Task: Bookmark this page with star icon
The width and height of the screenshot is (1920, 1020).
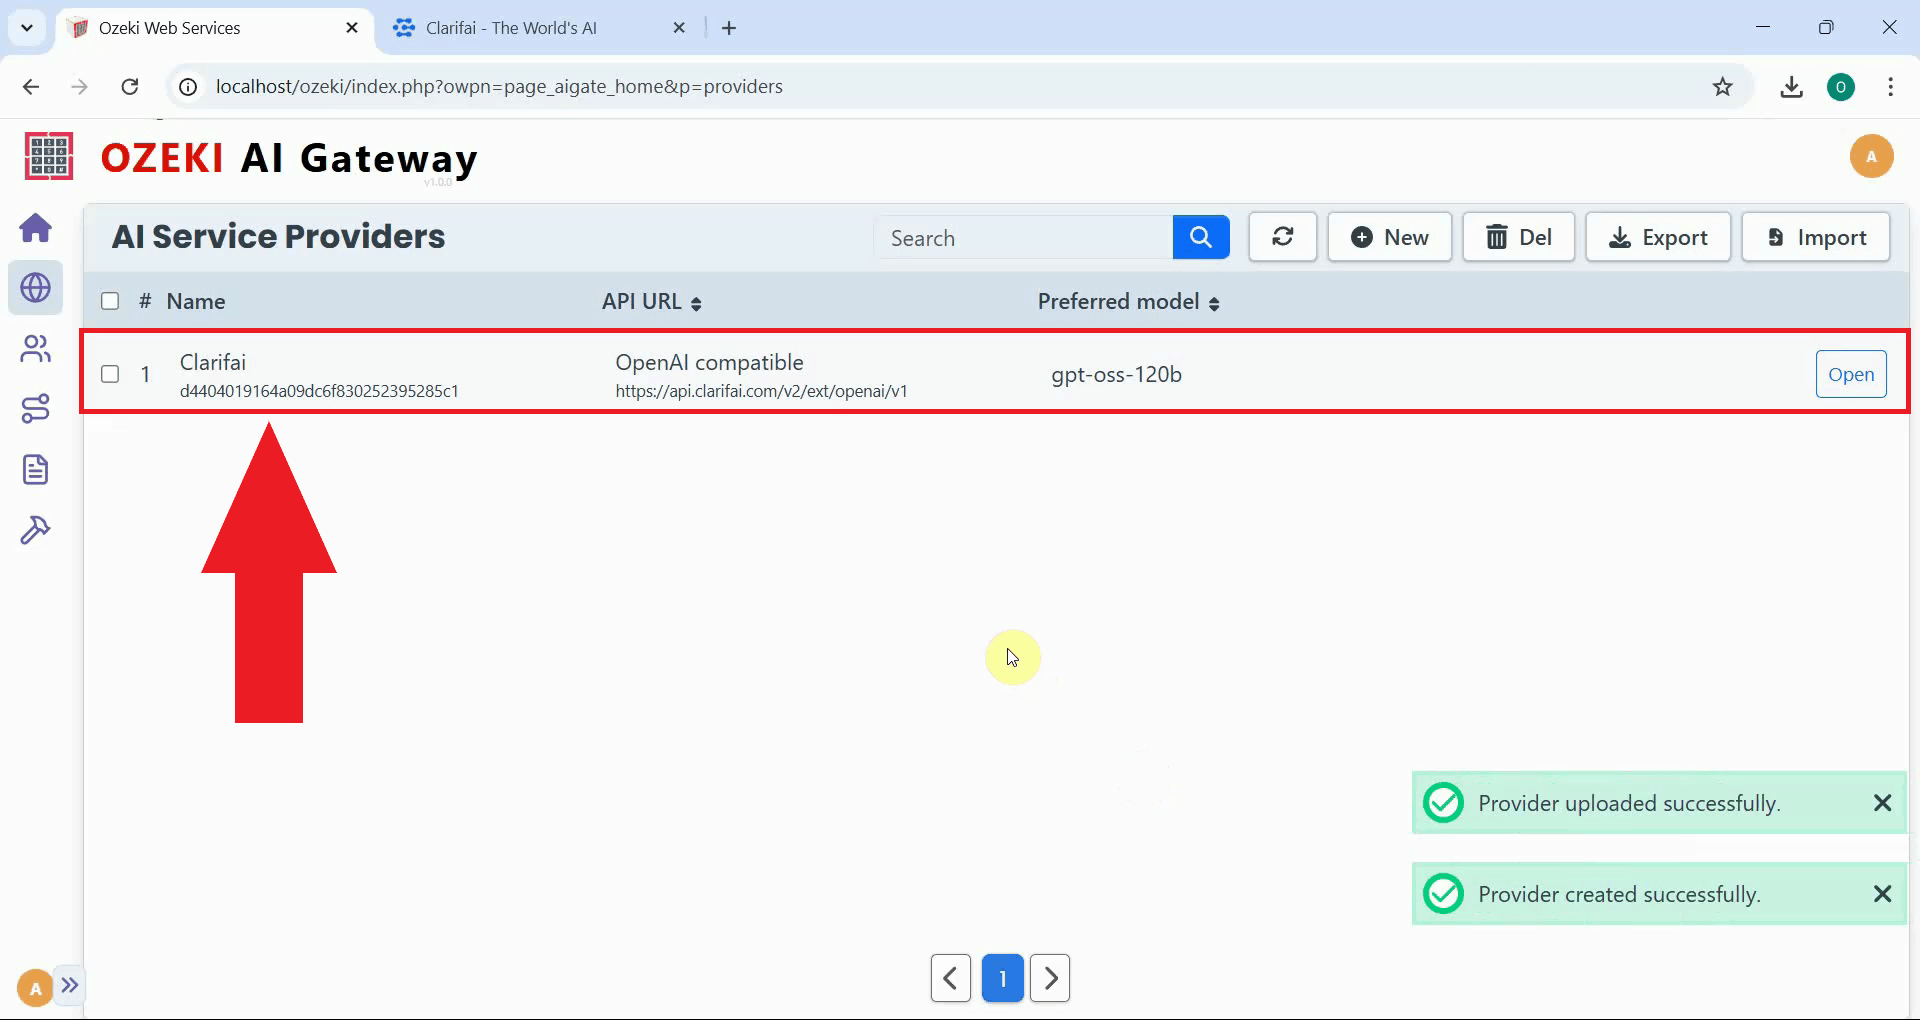Action: pos(1722,87)
